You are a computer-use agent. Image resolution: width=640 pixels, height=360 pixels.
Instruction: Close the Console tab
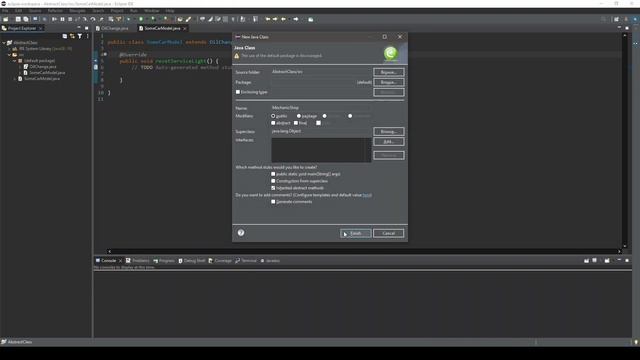(120, 260)
